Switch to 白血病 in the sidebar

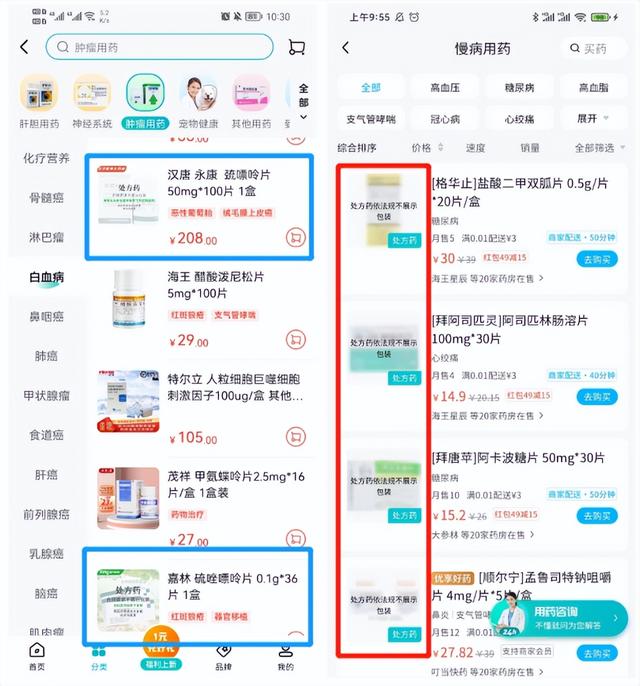tap(46, 277)
